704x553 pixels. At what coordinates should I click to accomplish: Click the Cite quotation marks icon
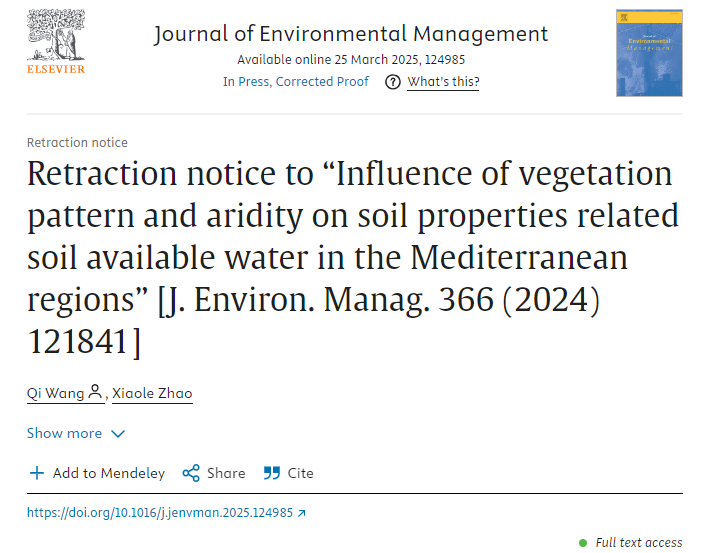272,473
